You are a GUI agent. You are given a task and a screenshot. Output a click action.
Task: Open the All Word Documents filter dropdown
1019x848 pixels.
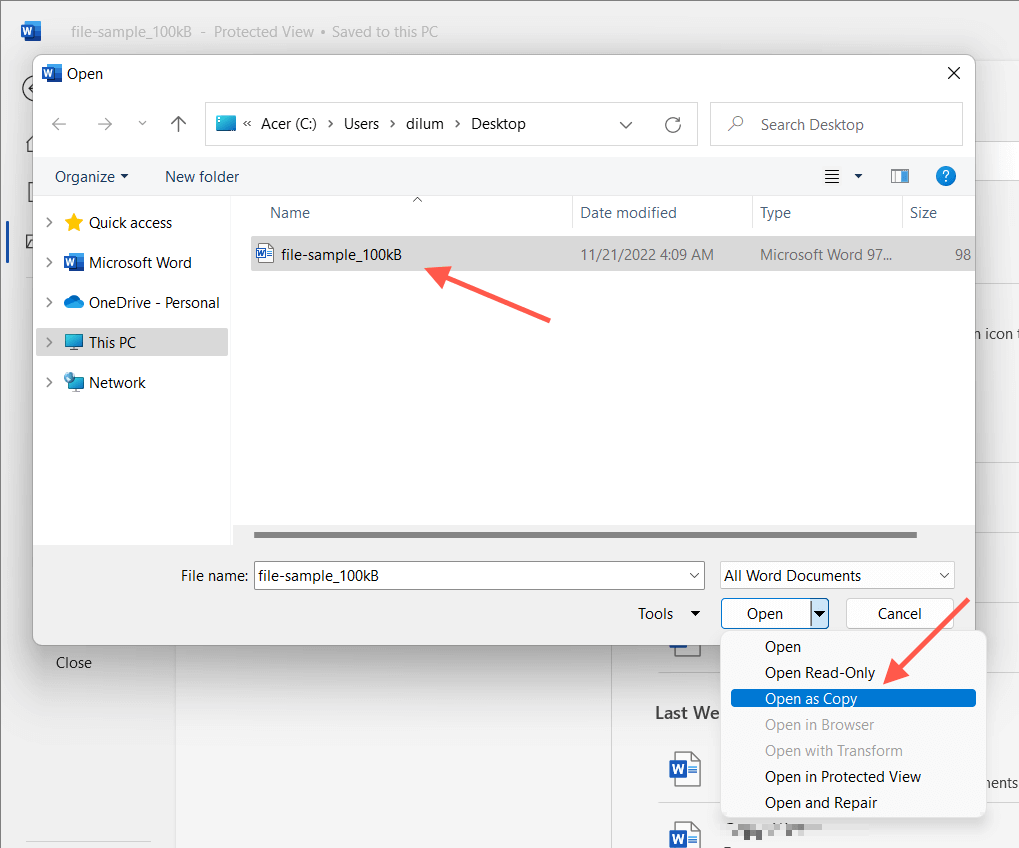[x=837, y=576]
